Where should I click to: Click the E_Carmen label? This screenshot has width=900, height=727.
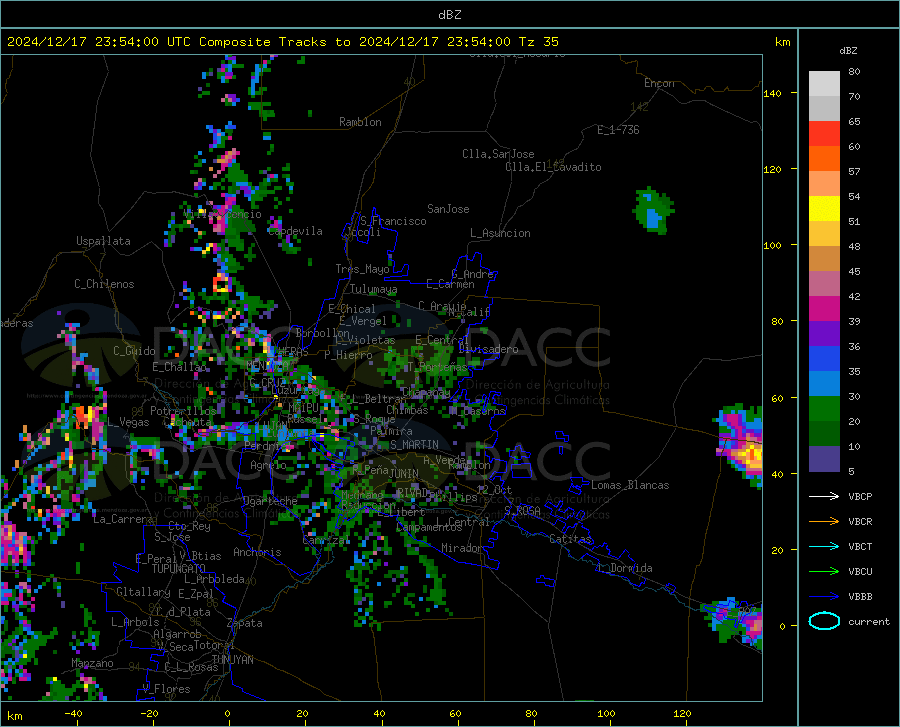click(450, 284)
